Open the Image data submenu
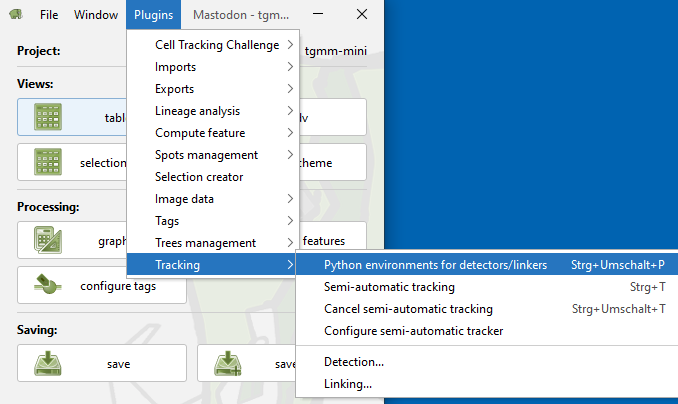 pyautogui.click(x=213, y=199)
